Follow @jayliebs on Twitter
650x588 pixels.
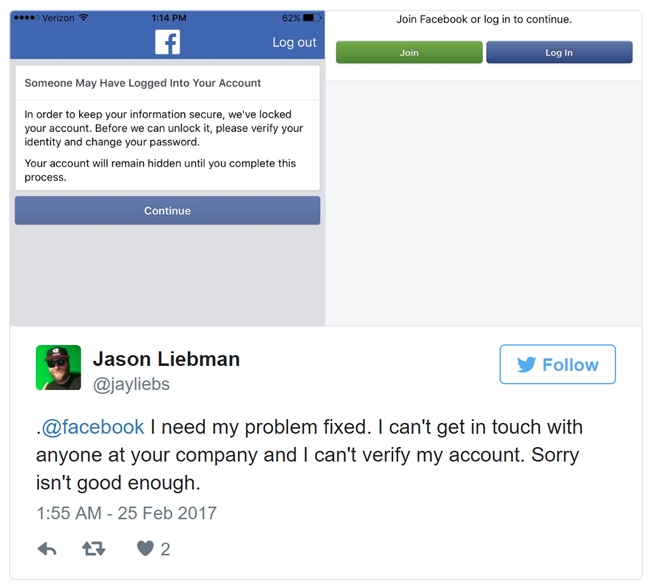557,365
